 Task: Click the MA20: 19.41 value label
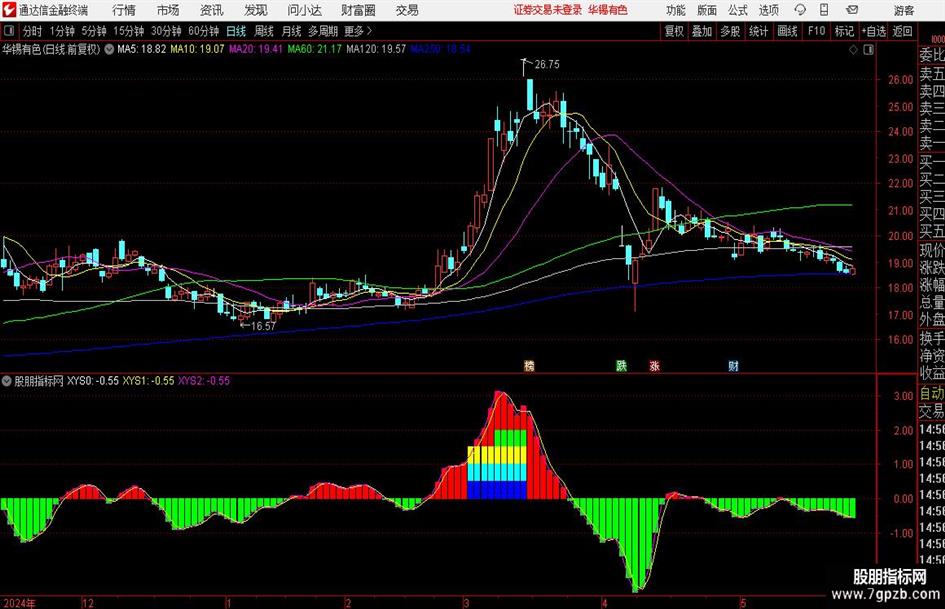pos(256,49)
